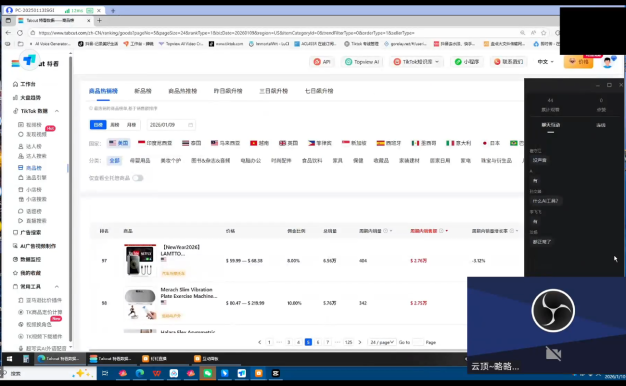Filter by the 食品饮料 category
This screenshot has height=386, width=626.
pos(312,160)
